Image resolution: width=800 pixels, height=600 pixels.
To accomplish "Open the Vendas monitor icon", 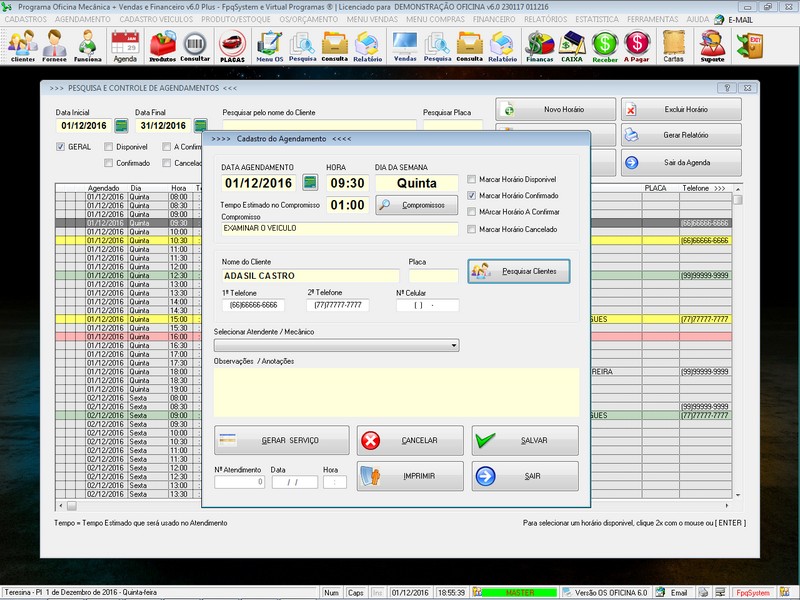I will tap(405, 46).
